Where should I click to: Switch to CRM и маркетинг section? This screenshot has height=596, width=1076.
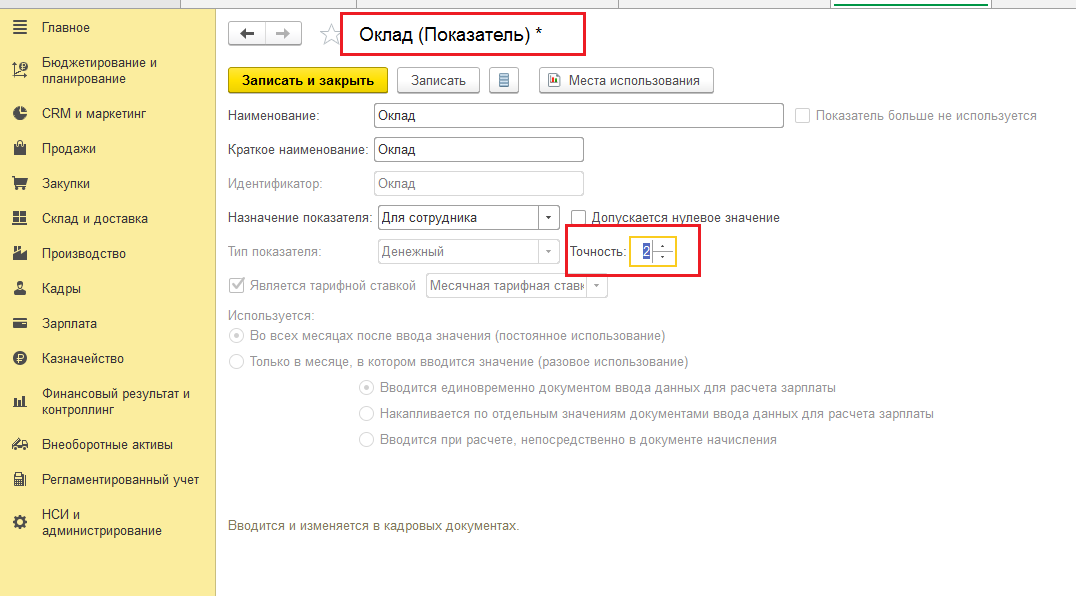tap(22, 113)
